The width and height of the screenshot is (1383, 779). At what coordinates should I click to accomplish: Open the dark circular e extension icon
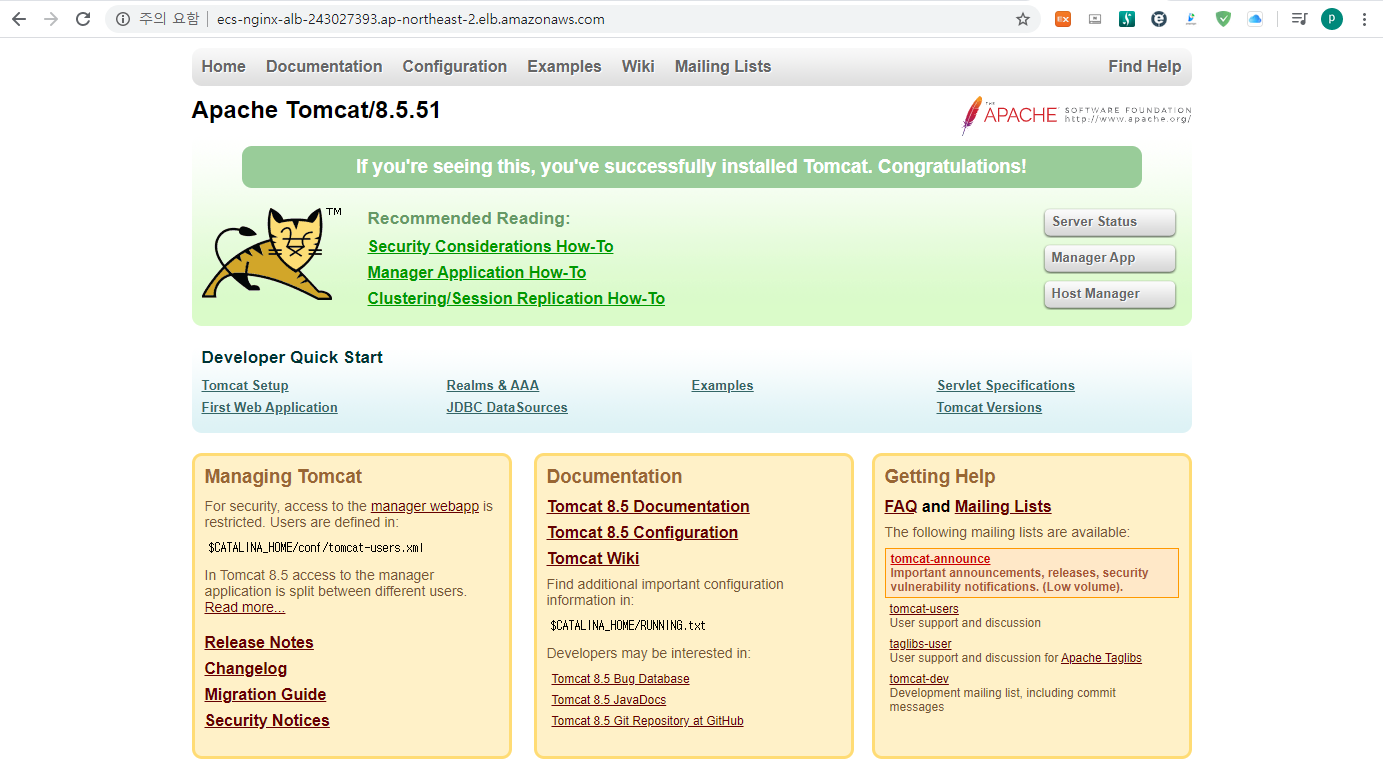tap(1159, 19)
